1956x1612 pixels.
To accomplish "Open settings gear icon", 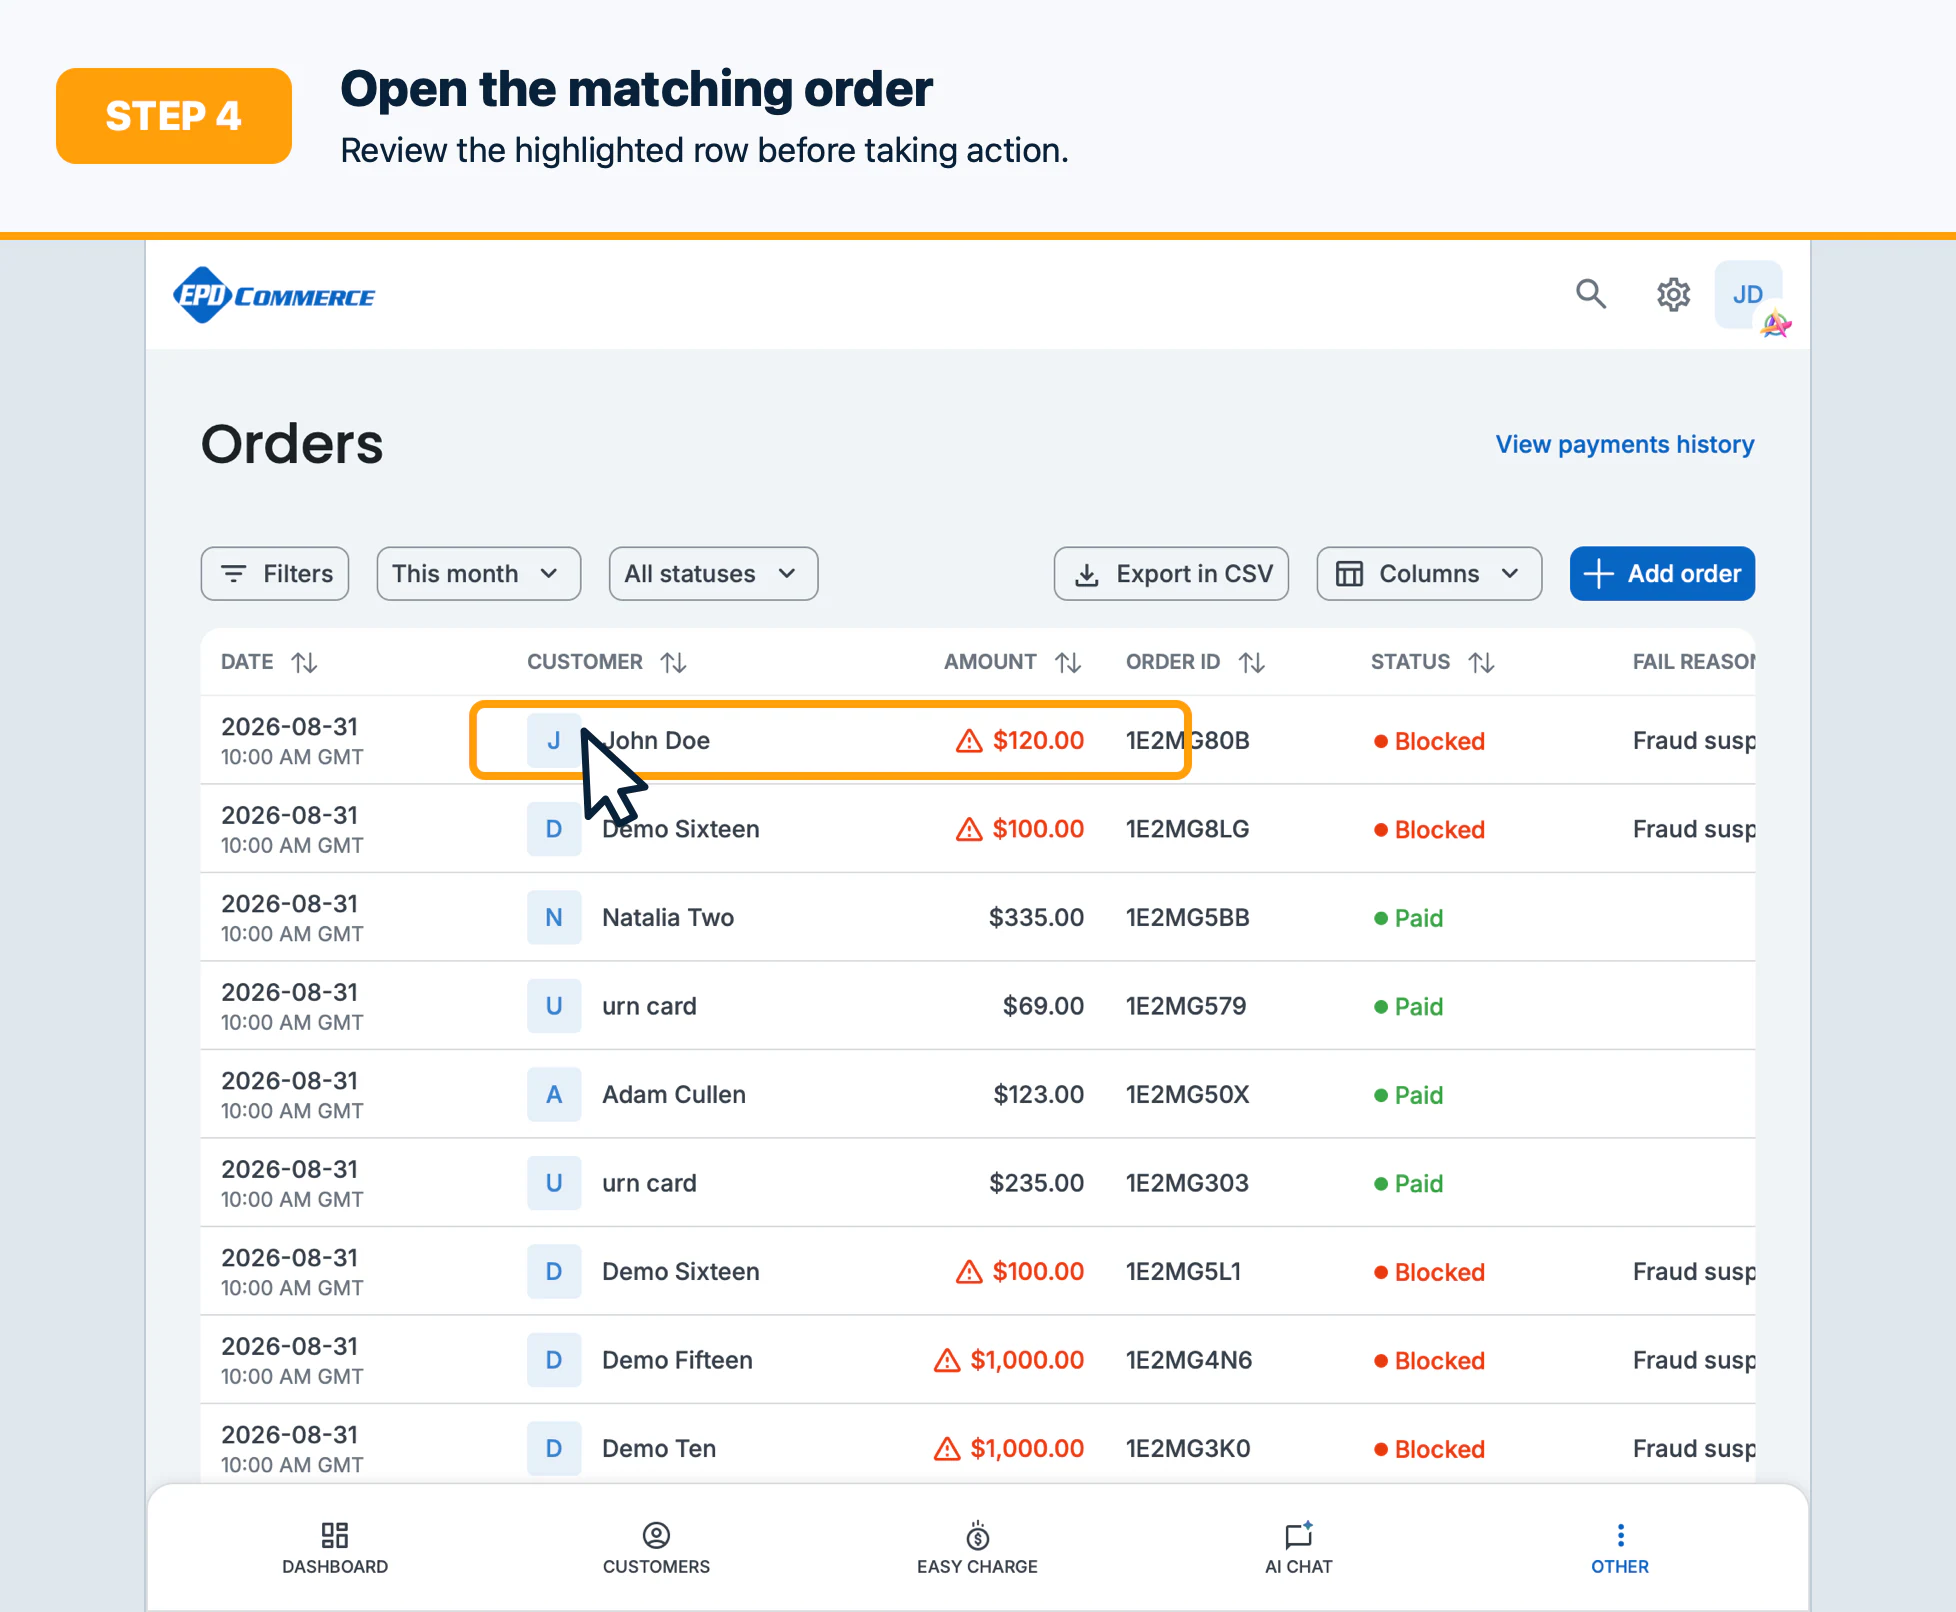I will [1673, 294].
